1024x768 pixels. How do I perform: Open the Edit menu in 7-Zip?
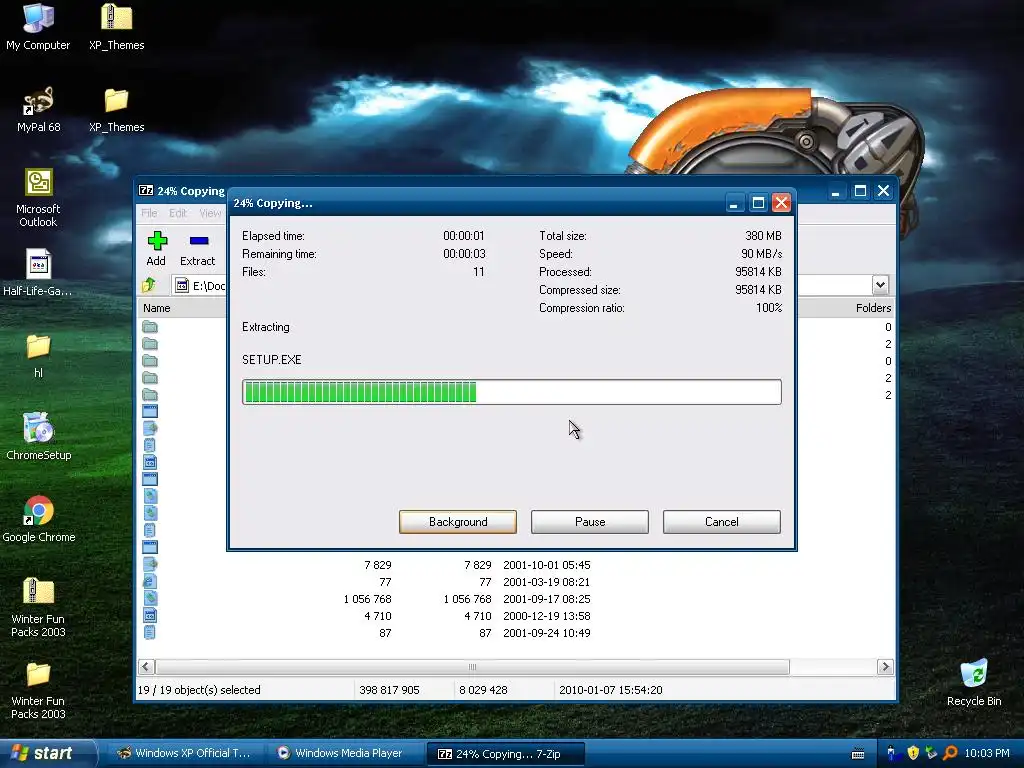[178, 213]
